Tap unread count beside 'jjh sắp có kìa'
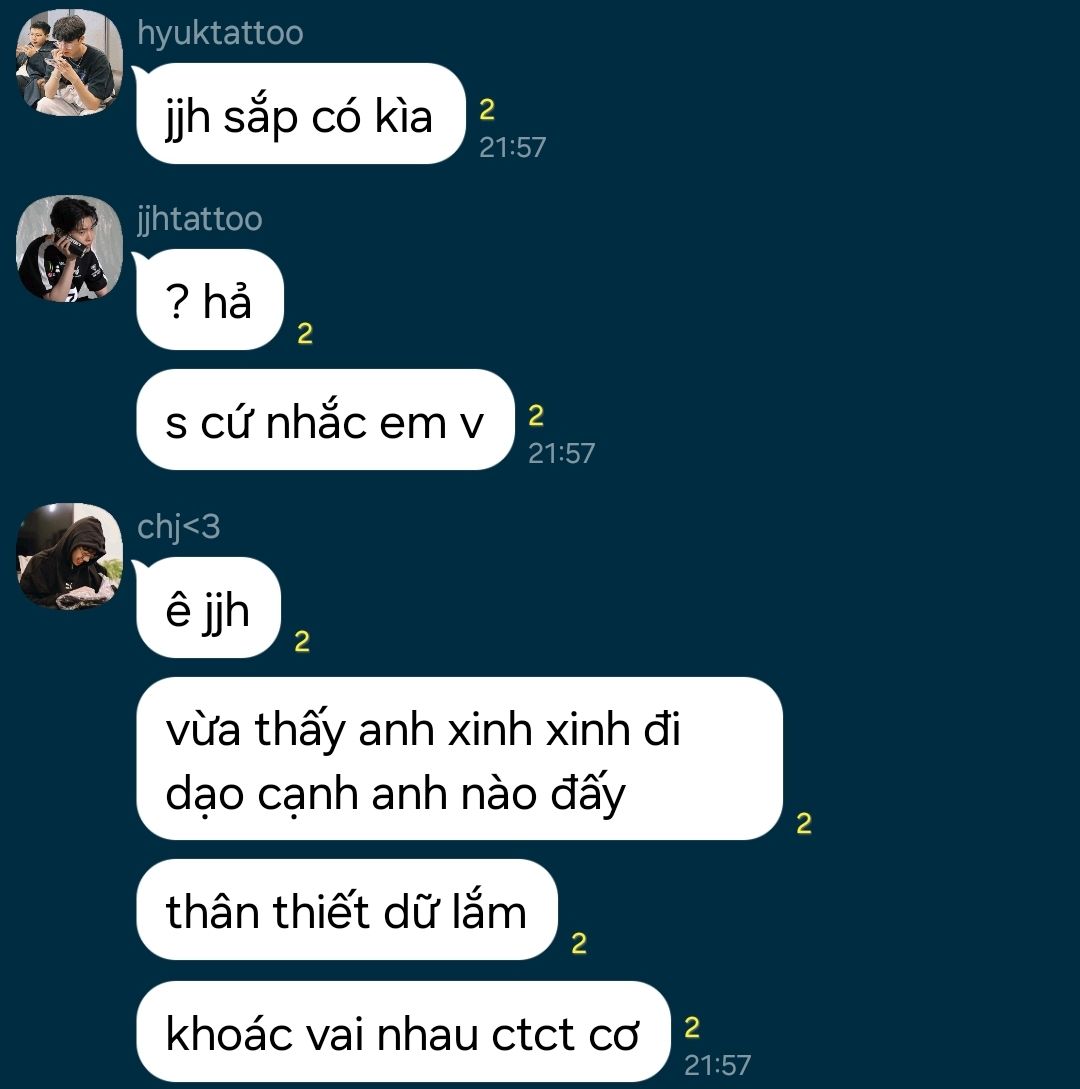Viewport: 1080px width, 1089px height. pyautogui.click(x=487, y=110)
